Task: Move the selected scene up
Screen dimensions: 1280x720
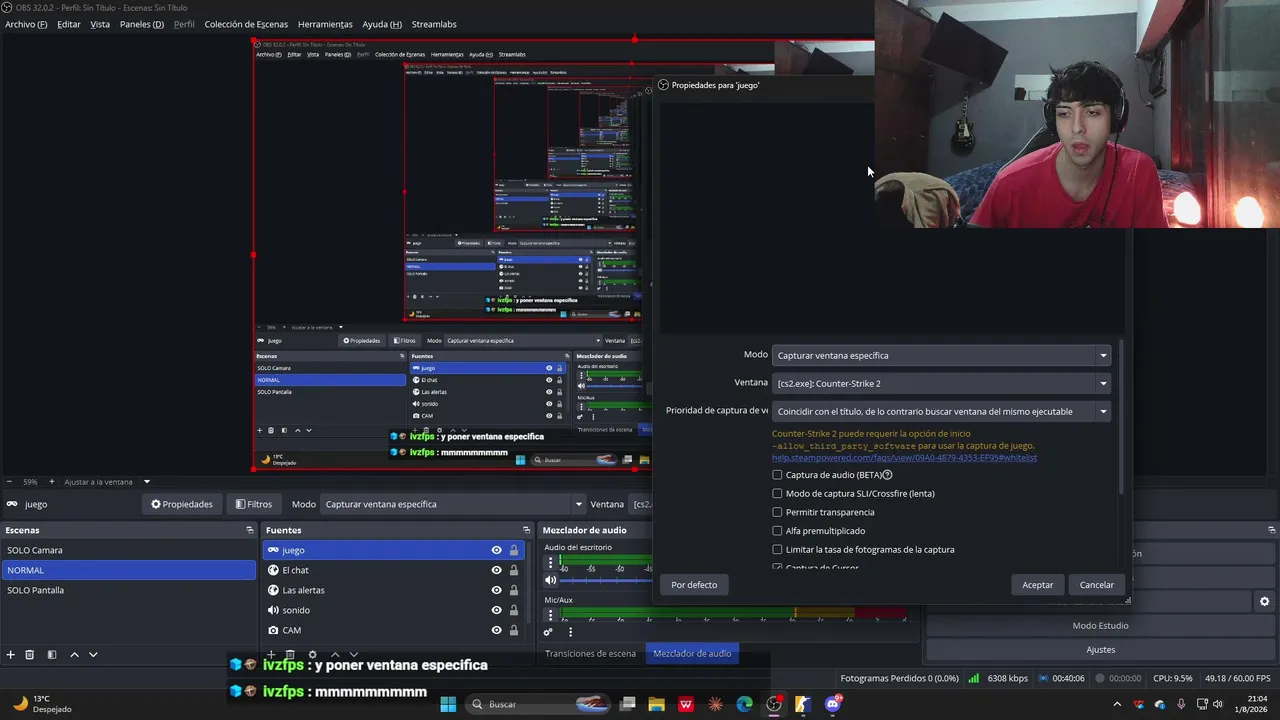Action: click(x=74, y=654)
